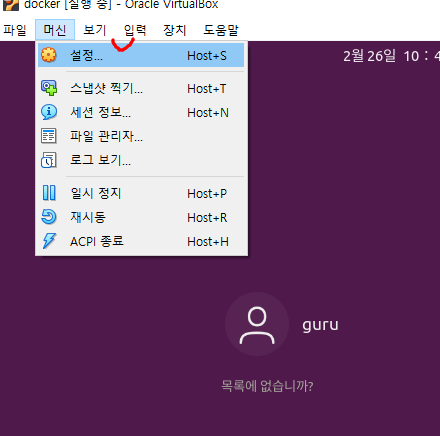
Task: Click the guru user avatar
Action: point(257,324)
